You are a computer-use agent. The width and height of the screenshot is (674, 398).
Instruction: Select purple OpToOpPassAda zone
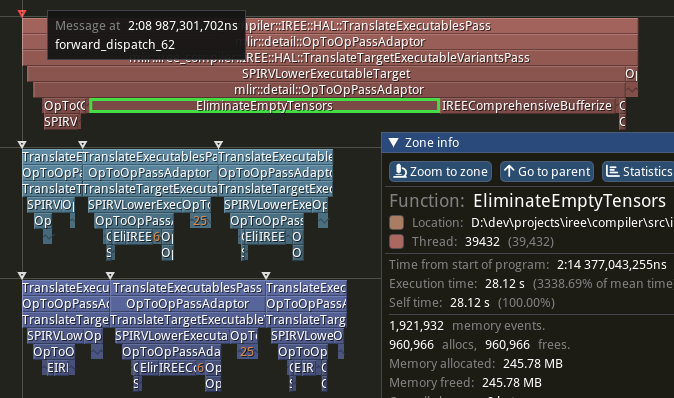pyautogui.click(x=171, y=352)
